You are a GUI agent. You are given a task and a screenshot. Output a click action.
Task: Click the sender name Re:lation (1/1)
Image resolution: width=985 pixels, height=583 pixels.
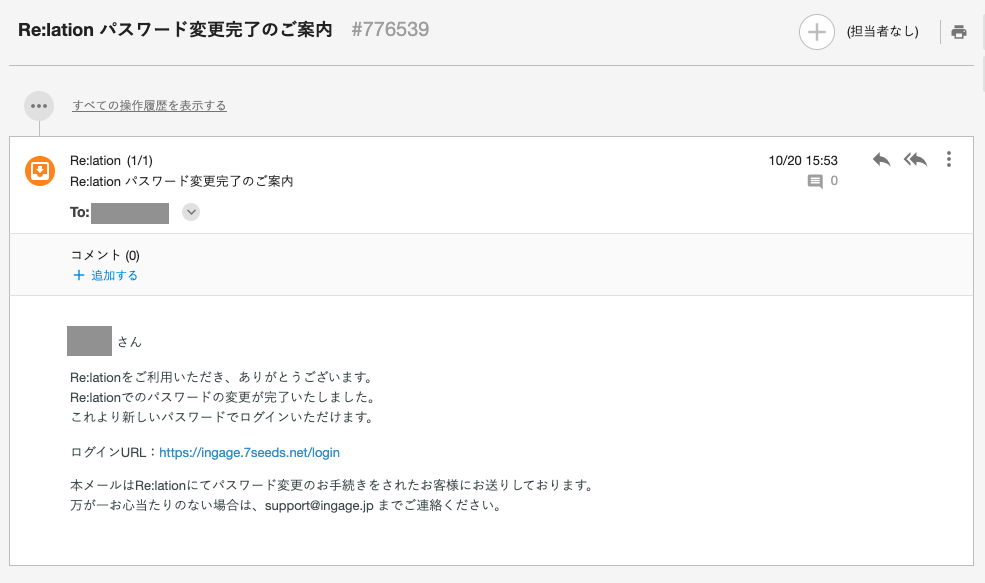pyautogui.click(x=111, y=161)
